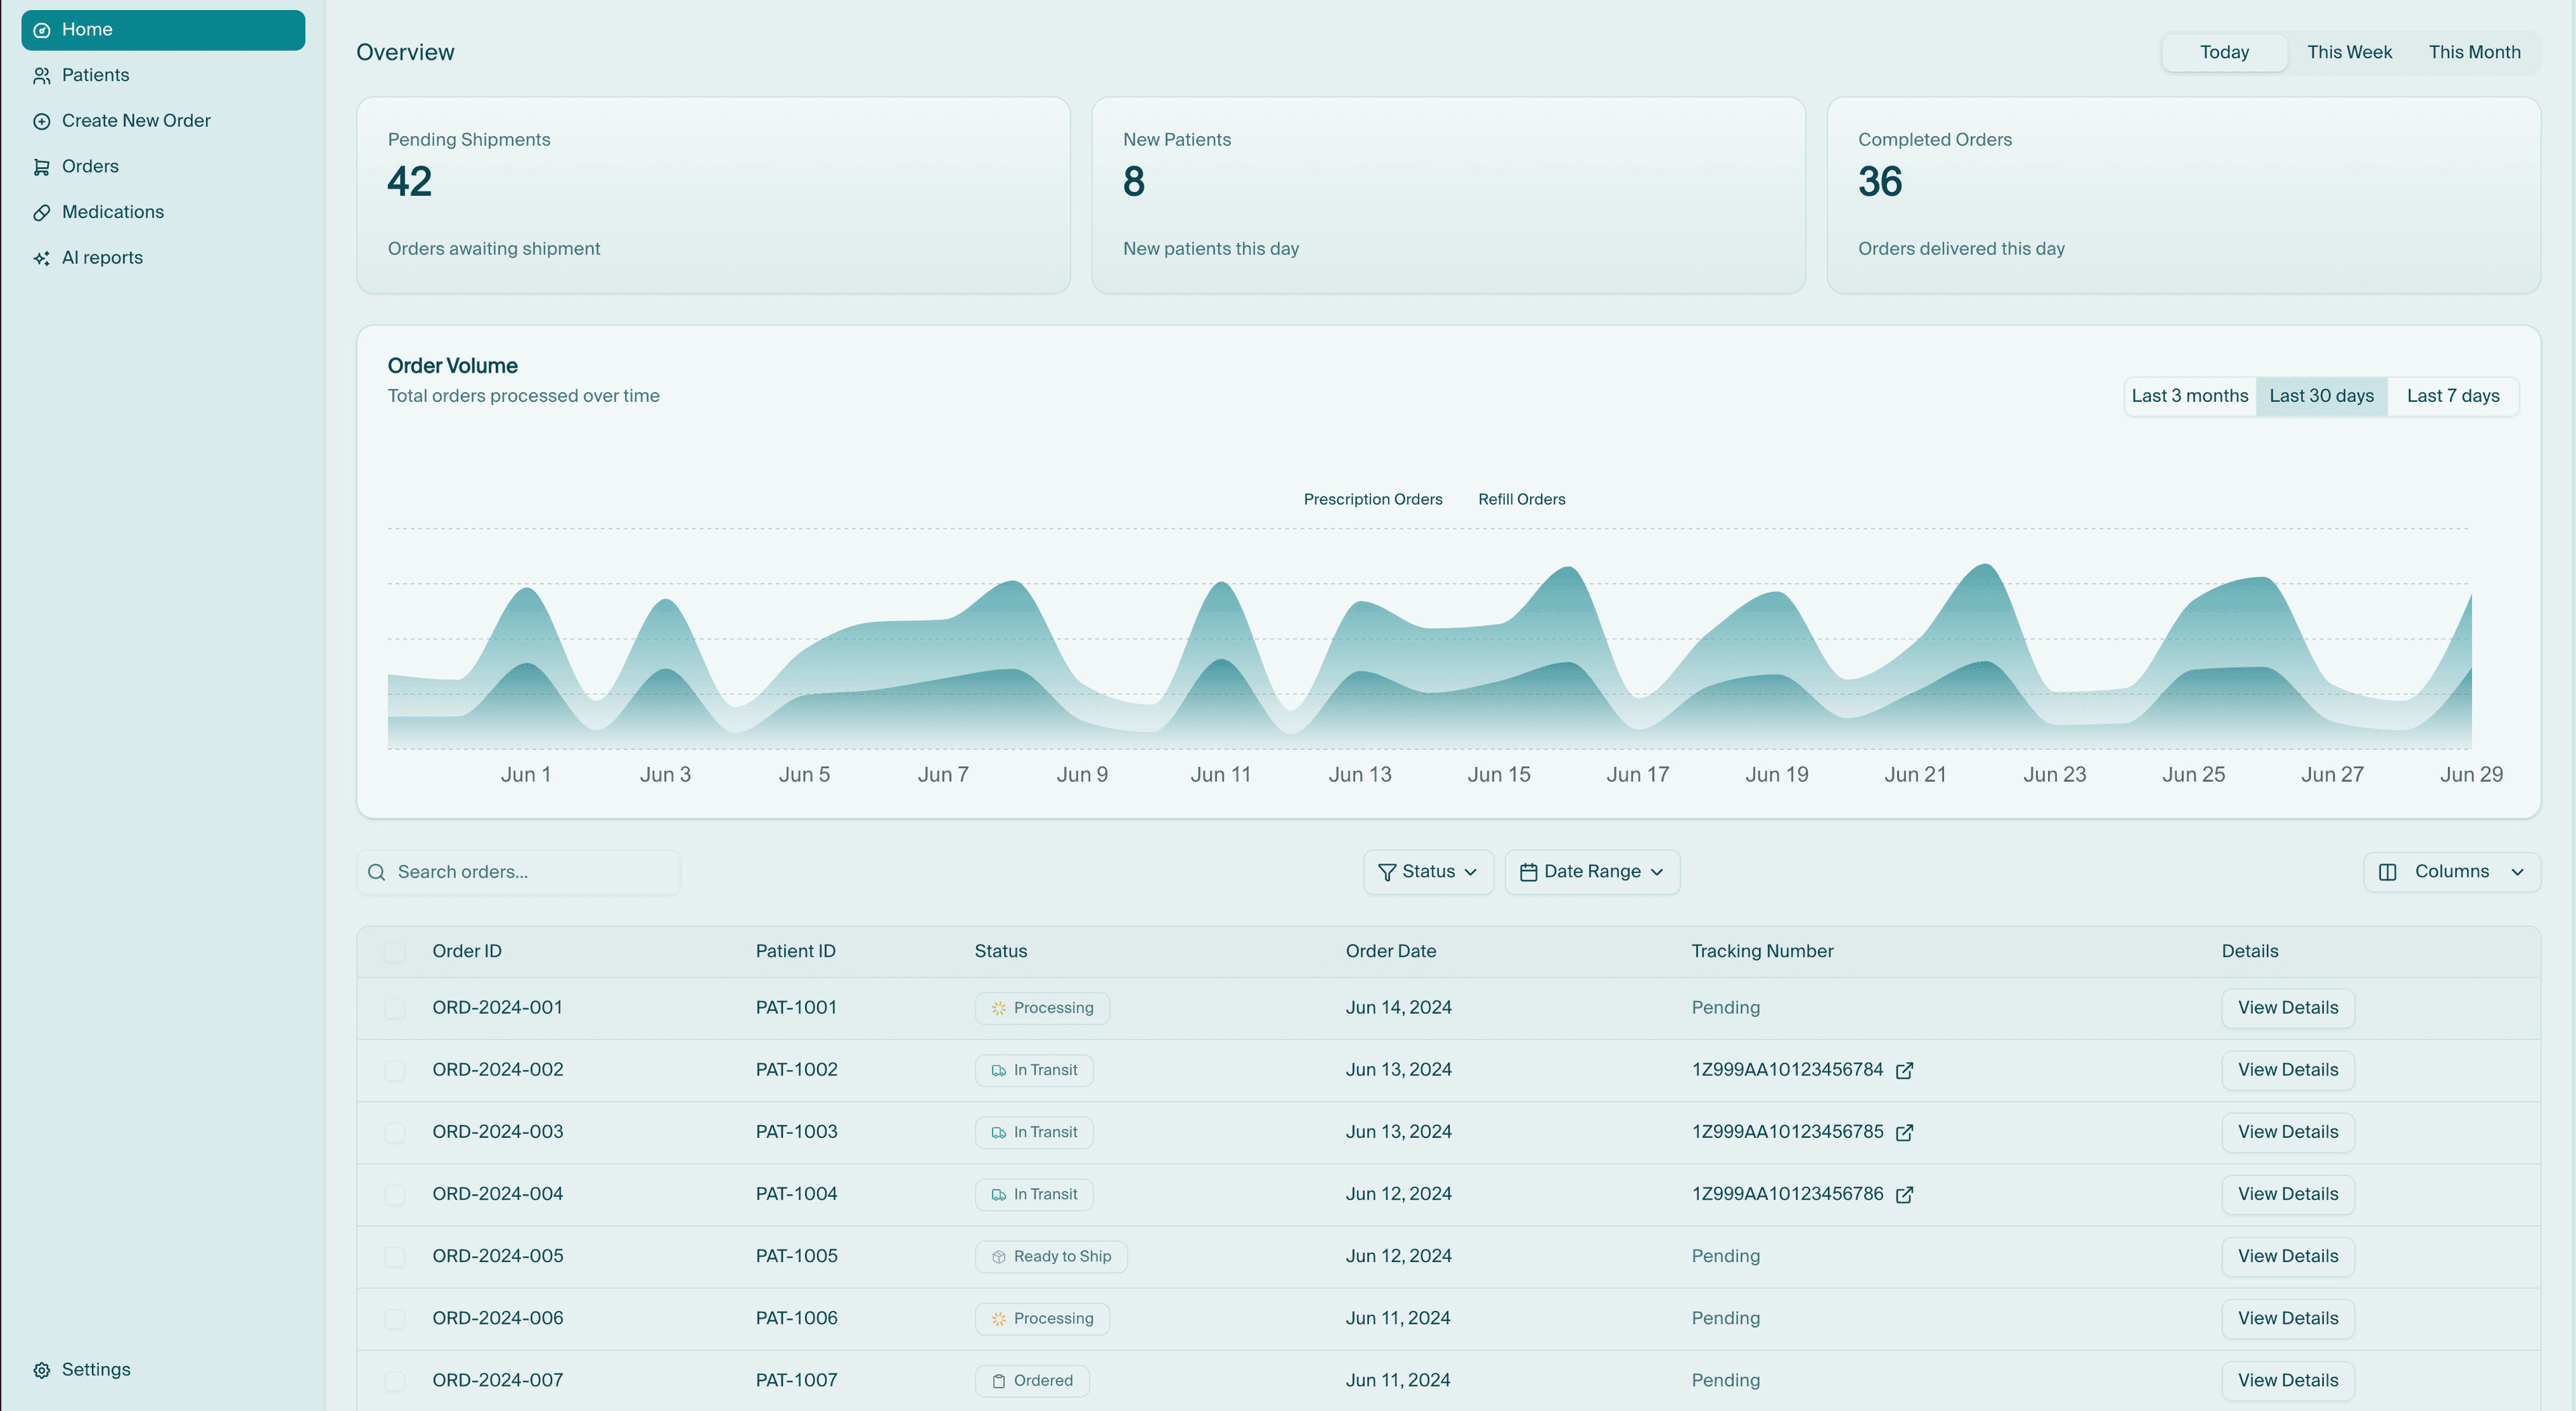2576x1411 pixels.
Task: Click the Create New Order plus icon
Action: pyautogui.click(x=41, y=121)
